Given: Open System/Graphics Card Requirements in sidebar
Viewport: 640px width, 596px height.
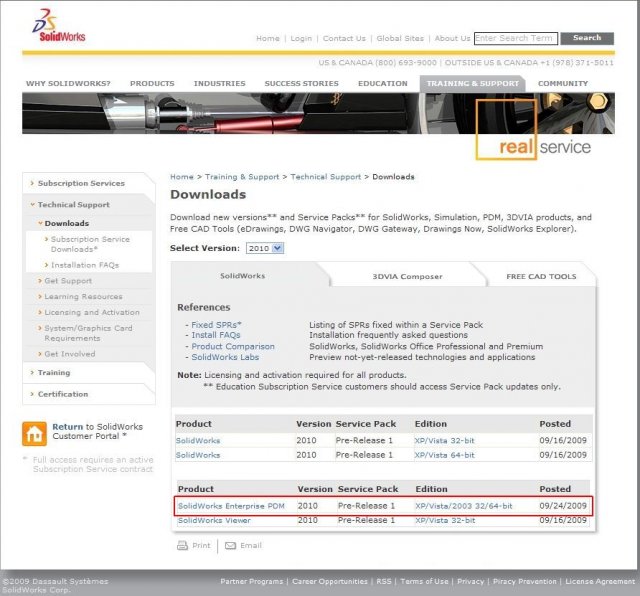Looking at the screenshot, I should (x=88, y=333).
